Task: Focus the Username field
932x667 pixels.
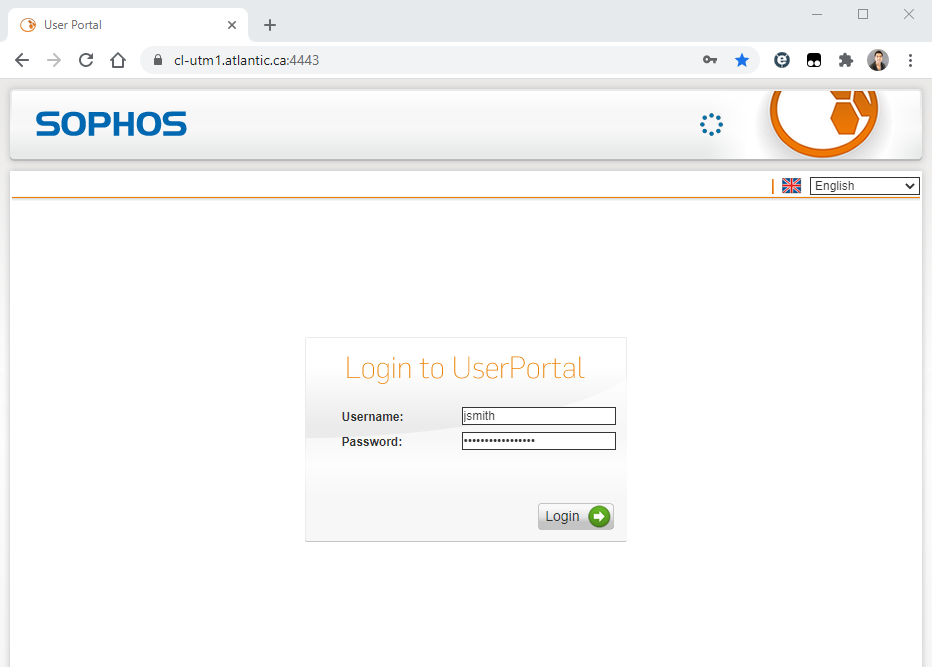Action: [539, 416]
